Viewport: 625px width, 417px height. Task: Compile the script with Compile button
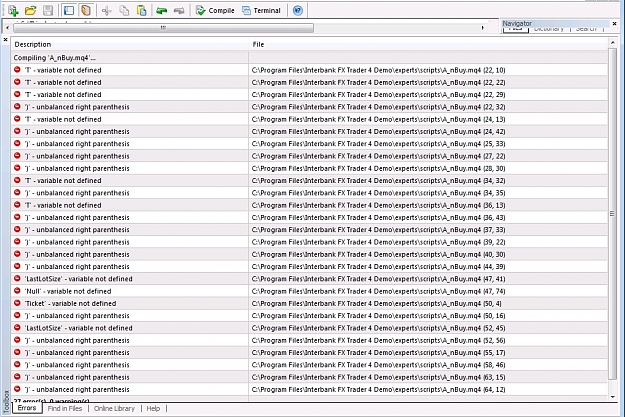[x=215, y=11]
